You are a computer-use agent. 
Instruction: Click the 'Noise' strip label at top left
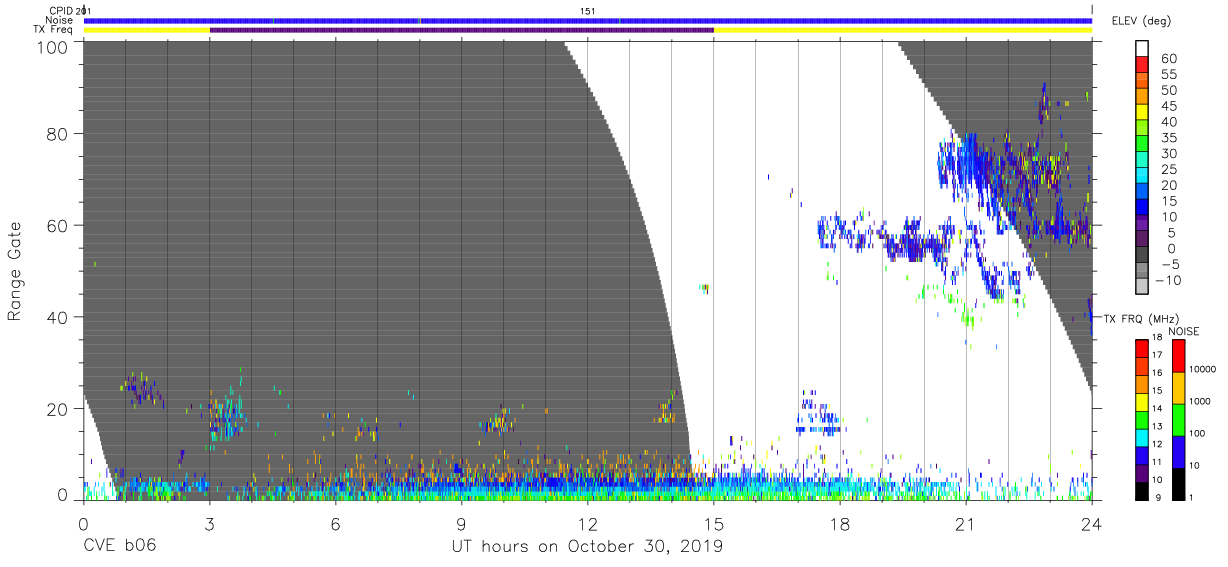click(x=61, y=20)
